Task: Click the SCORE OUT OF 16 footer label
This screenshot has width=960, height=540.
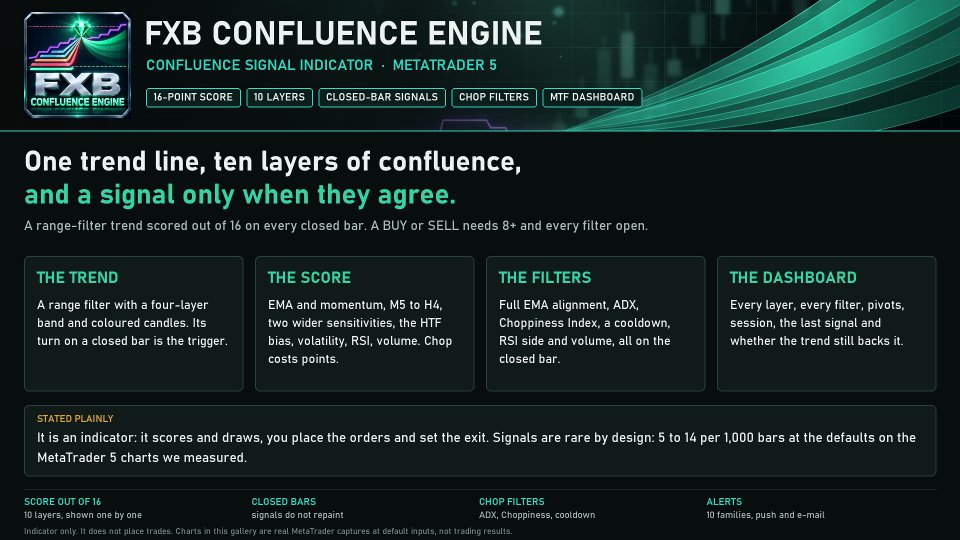Action: pos(62,501)
